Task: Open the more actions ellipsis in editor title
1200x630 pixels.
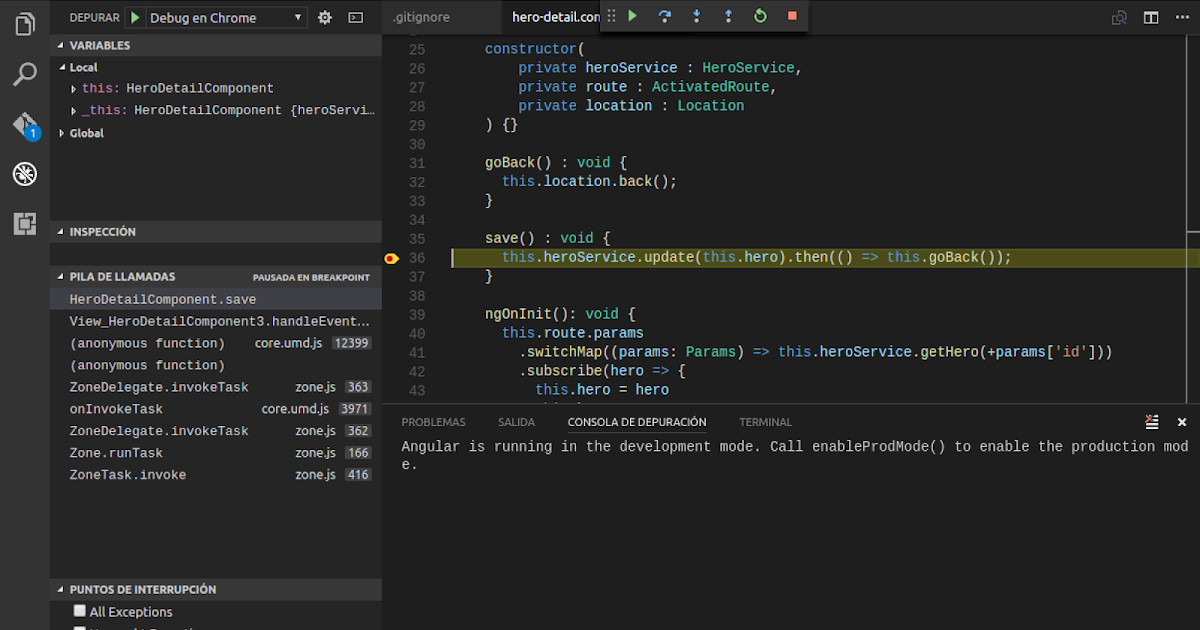Action: [x=1182, y=17]
